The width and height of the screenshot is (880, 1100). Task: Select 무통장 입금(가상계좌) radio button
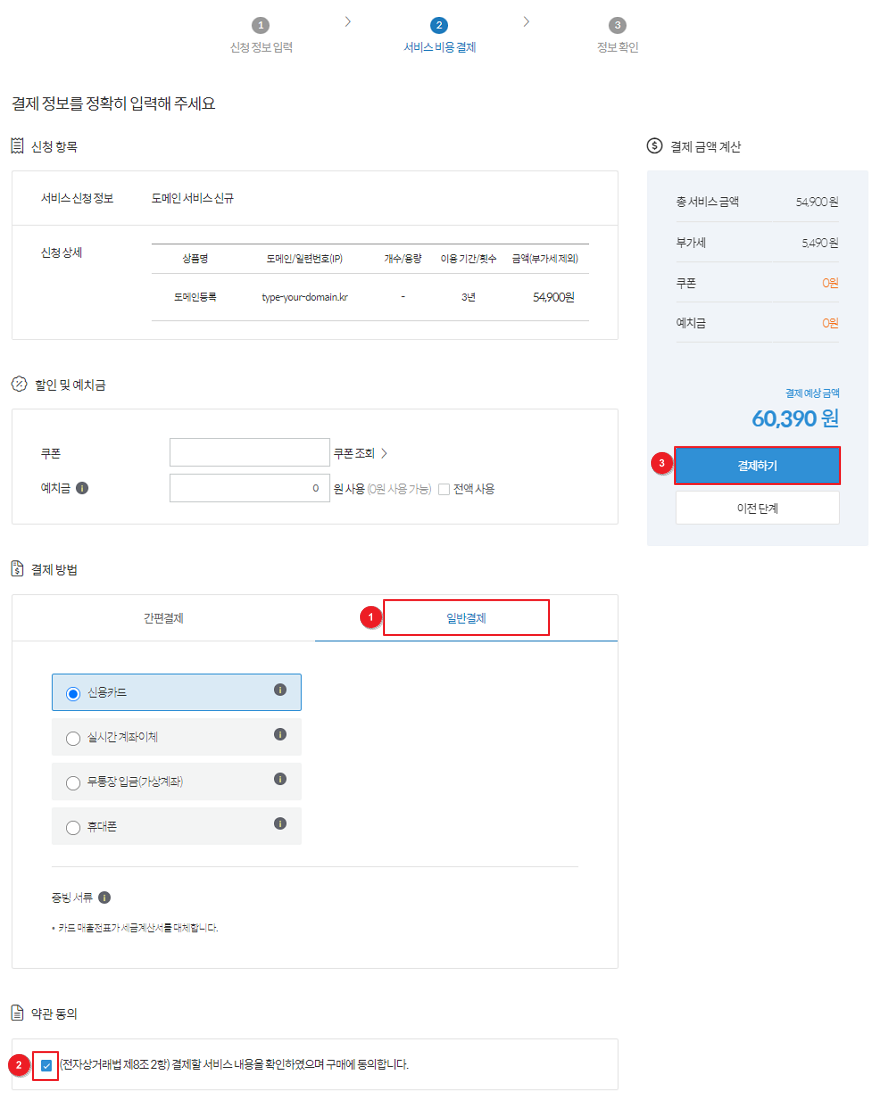pyautogui.click(x=72, y=783)
